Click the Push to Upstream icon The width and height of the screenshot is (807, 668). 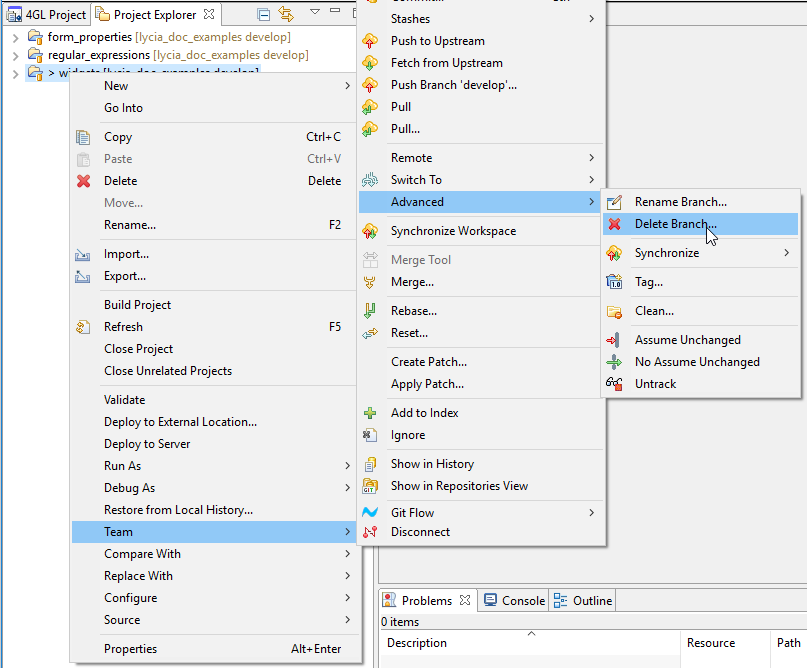pos(370,41)
